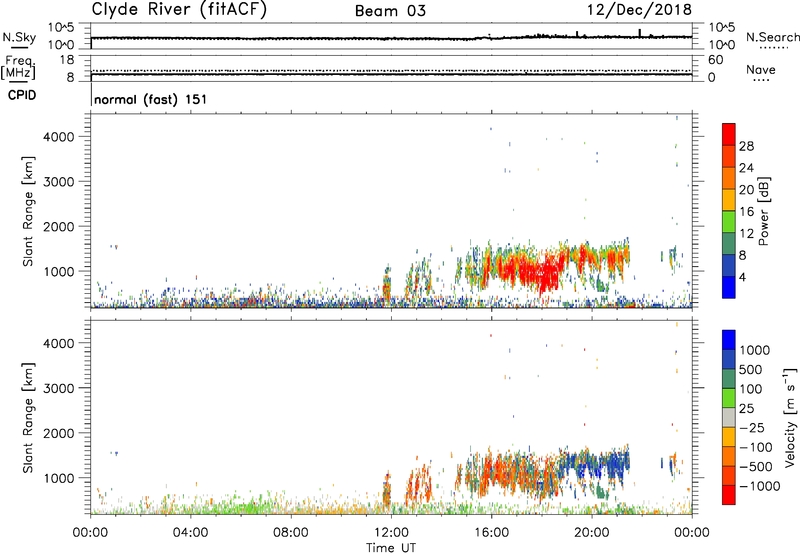Click the "-1000" label on the Velocity color bar
The height and width of the screenshot is (554, 800).
pyautogui.click(x=760, y=486)
